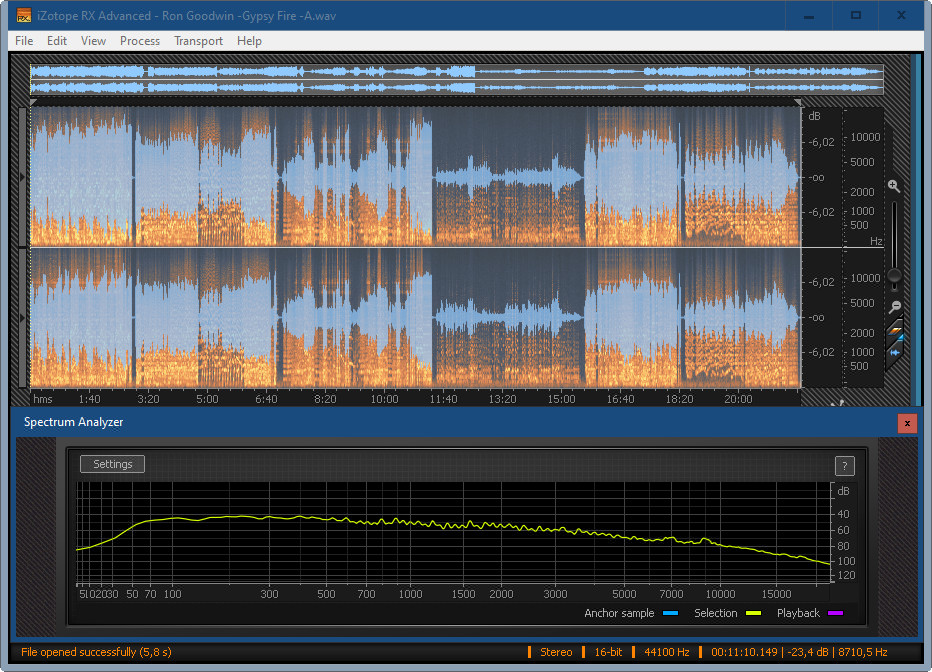Click the vertical zoom slider knob
The height and width of the screenshot is (672, 932).
point(894,276)
